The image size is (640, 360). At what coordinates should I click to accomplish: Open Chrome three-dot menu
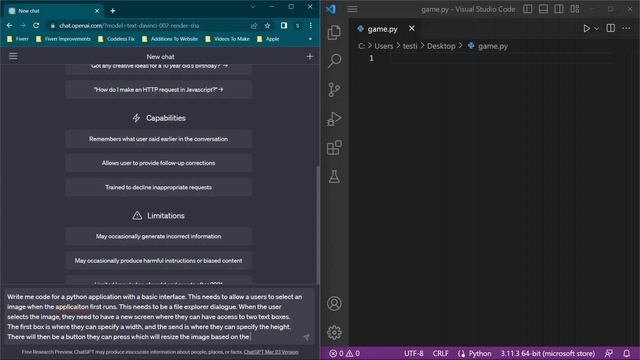[x=311, y=25]
